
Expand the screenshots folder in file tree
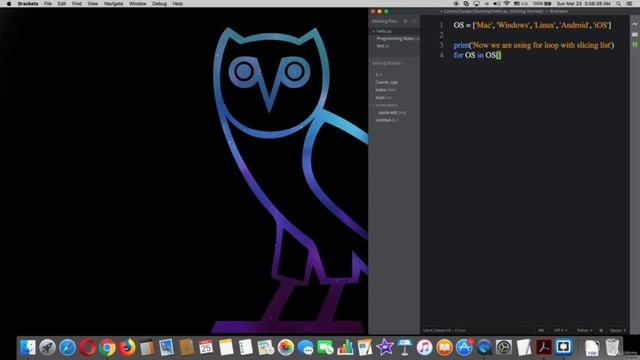[386, 105]
